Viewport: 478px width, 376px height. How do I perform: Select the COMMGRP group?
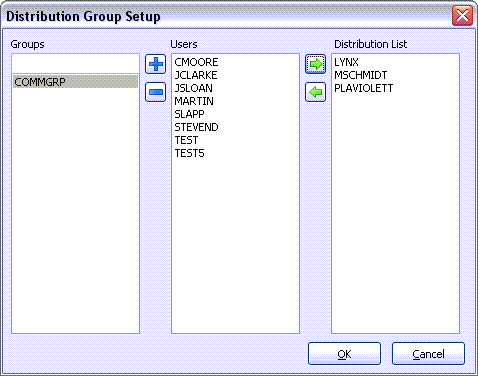click(x=75, y=82)
